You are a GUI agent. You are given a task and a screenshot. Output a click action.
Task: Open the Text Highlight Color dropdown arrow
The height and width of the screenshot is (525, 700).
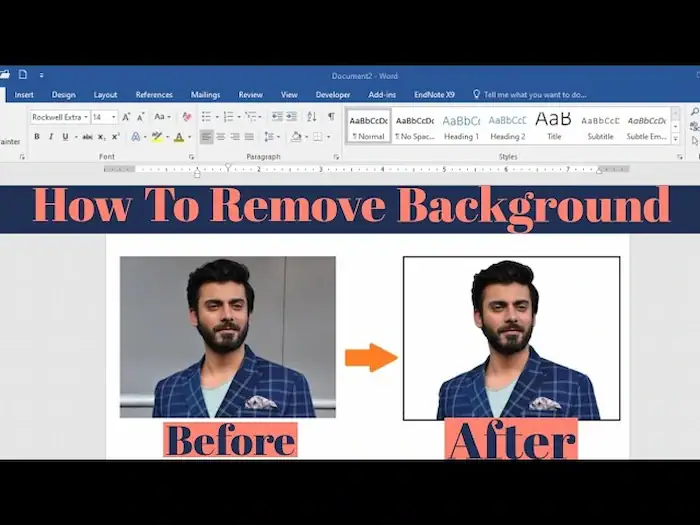[168, 137]
